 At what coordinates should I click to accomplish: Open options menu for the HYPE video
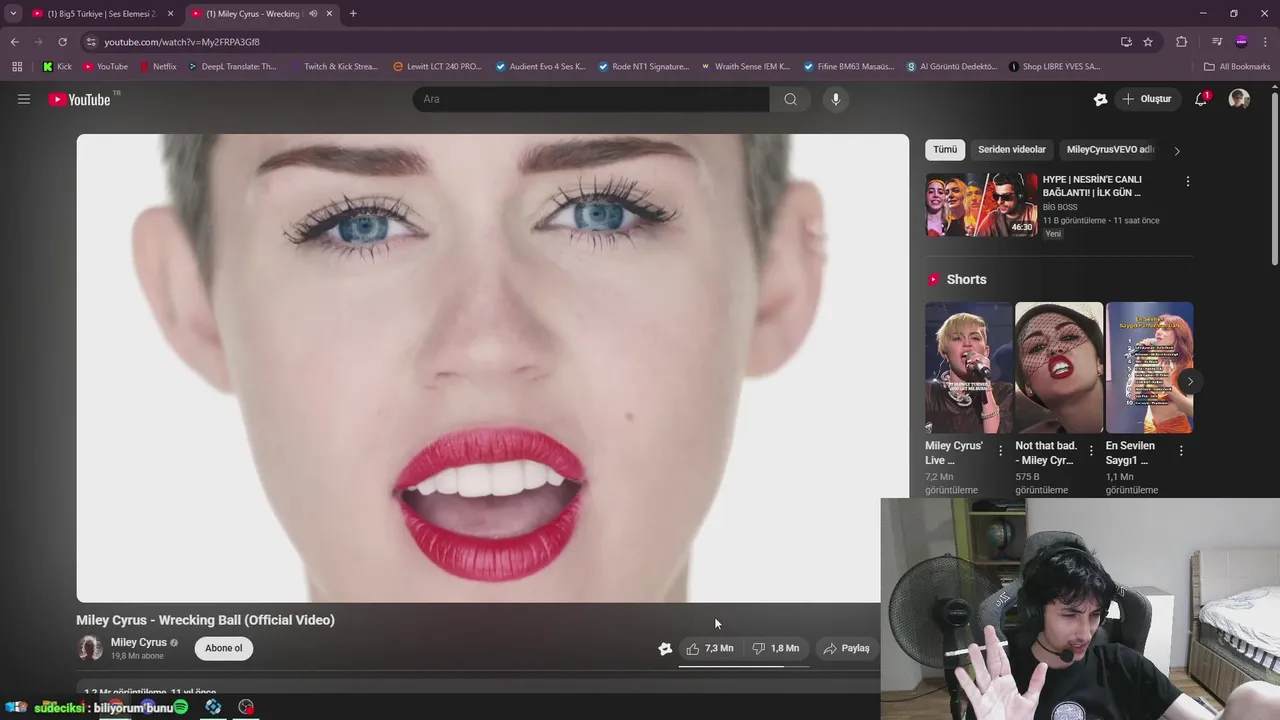[x=1188, y=182]
